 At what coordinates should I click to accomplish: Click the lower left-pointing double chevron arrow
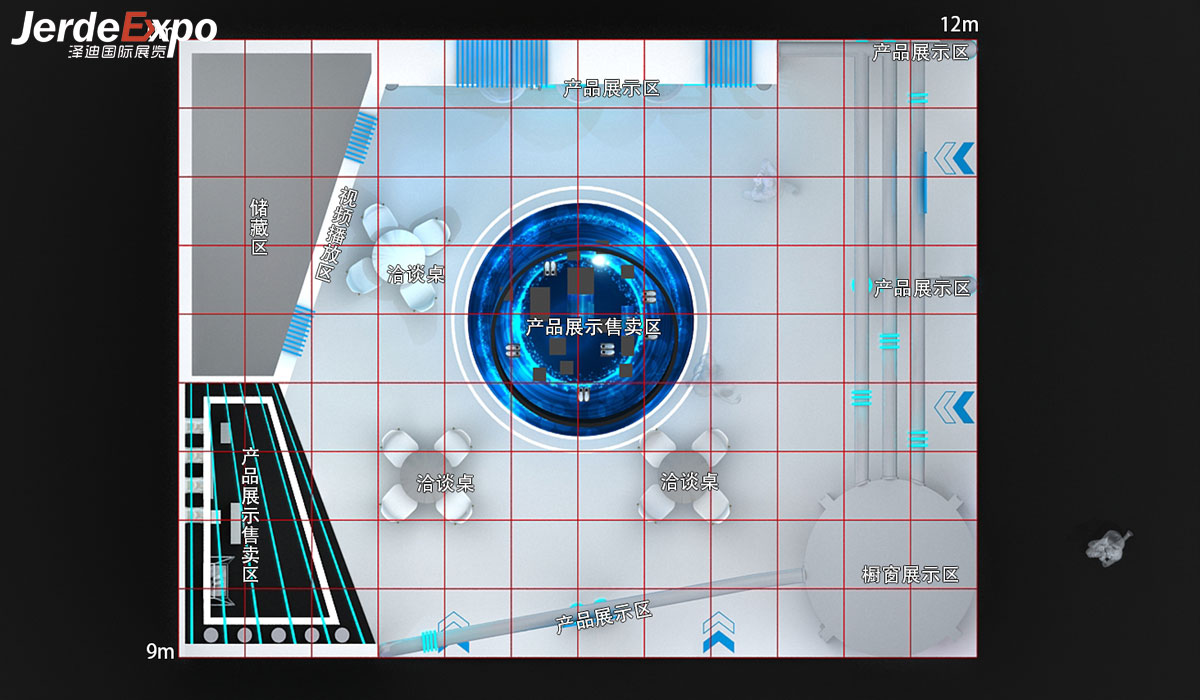tap(953, 407)
